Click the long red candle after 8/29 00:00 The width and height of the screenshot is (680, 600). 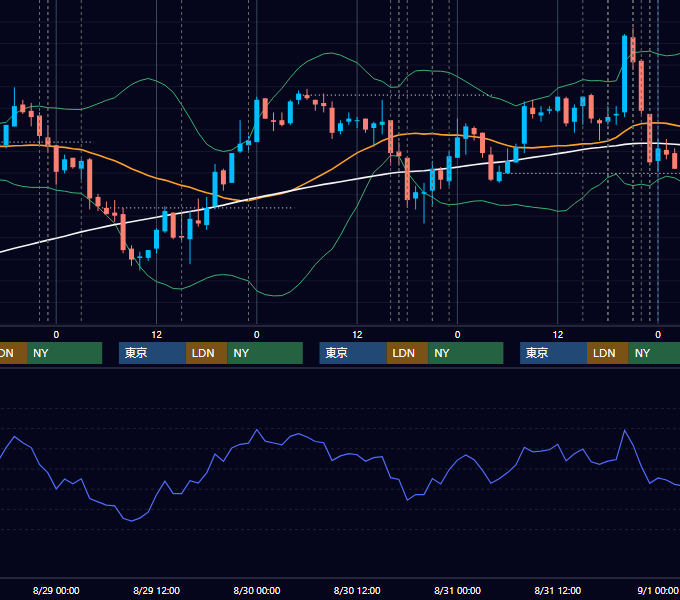90,179
